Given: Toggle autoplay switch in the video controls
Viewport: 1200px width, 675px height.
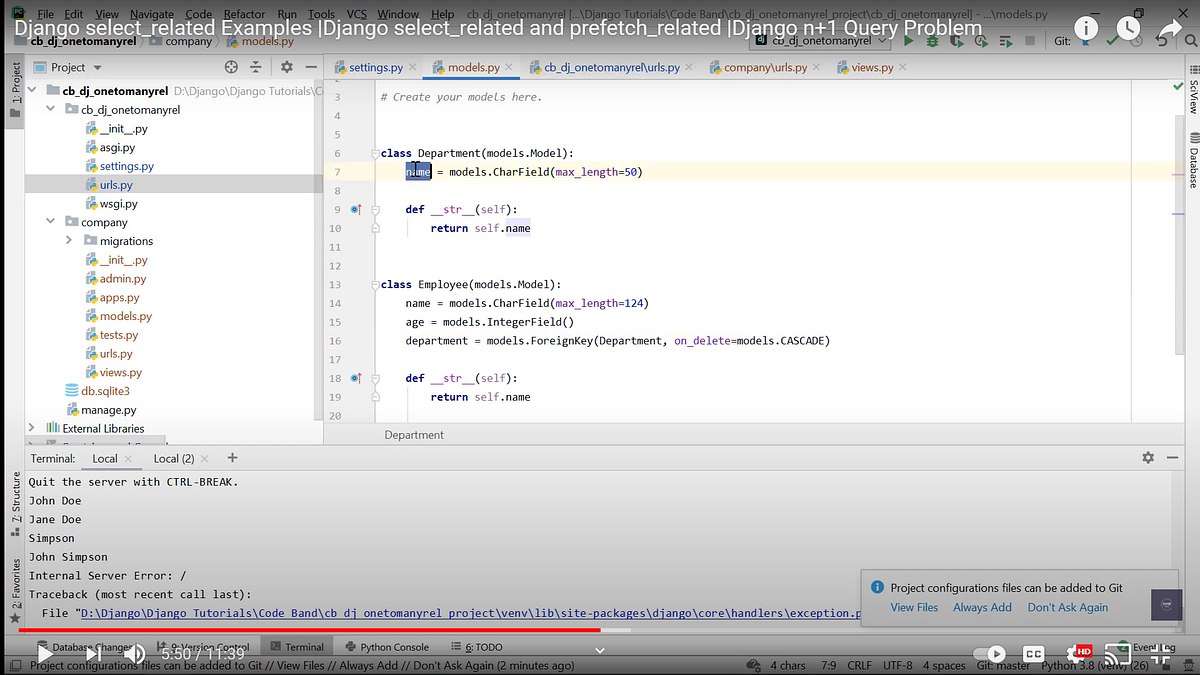Looking at the screenshot, I should pyautogui.click(x=989, y=653).
